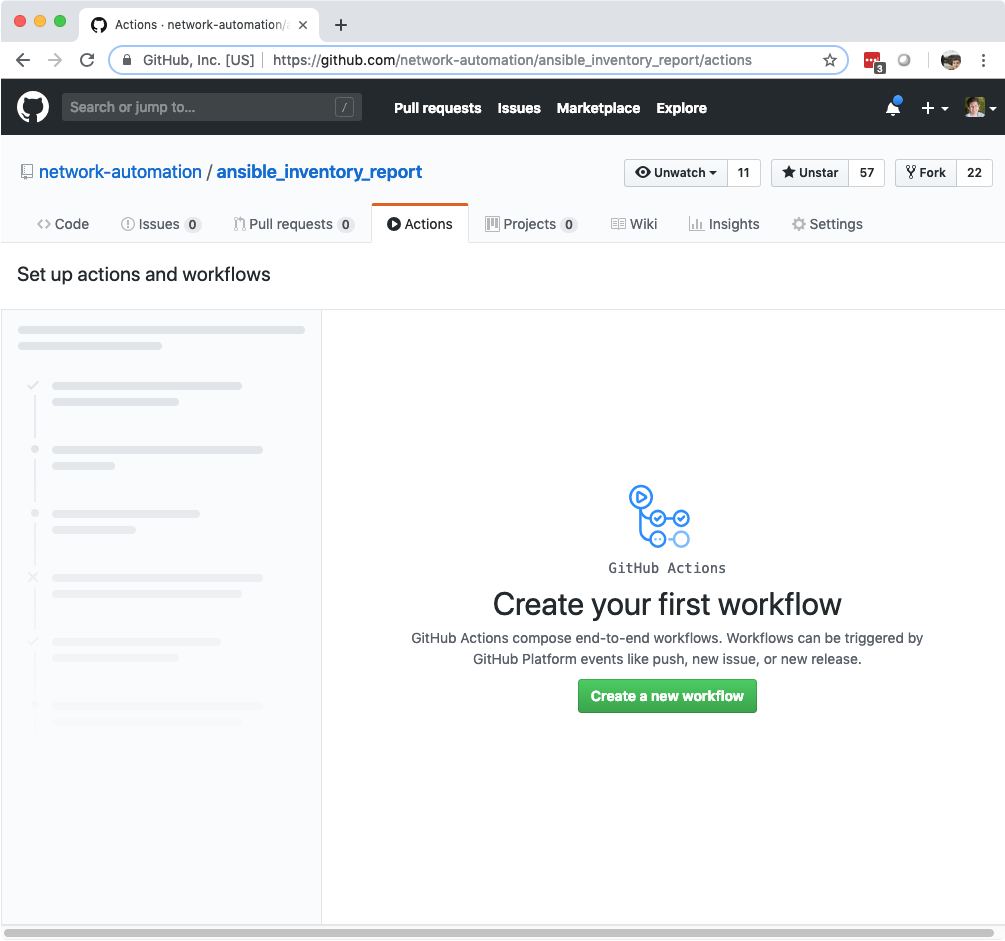Fork the repository
The height and width of the screenshot is (941, 1005).
926,172
